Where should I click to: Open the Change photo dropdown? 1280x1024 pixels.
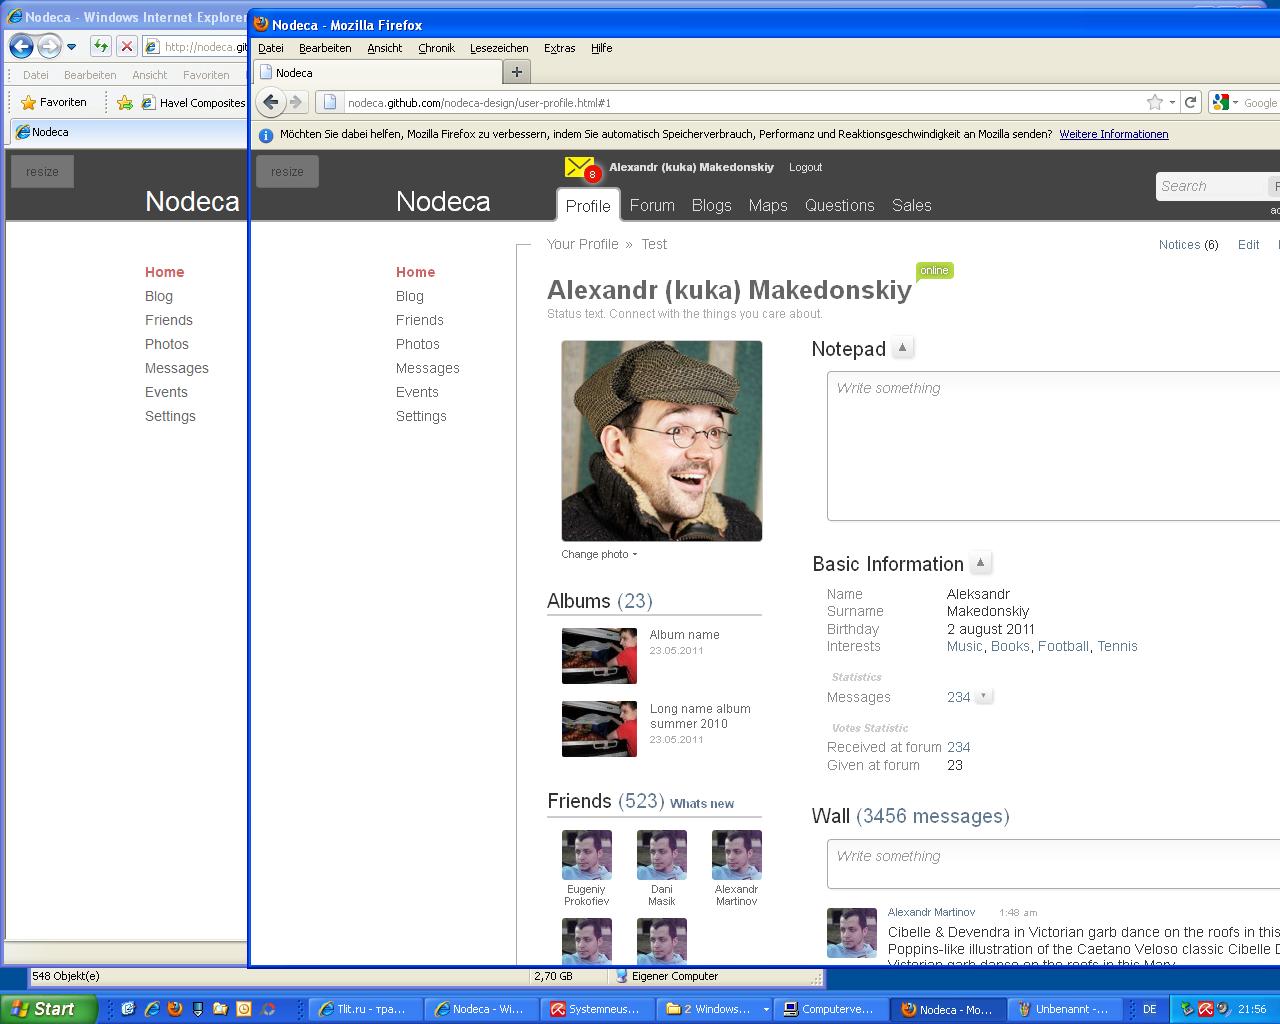[x=599, y=554]
